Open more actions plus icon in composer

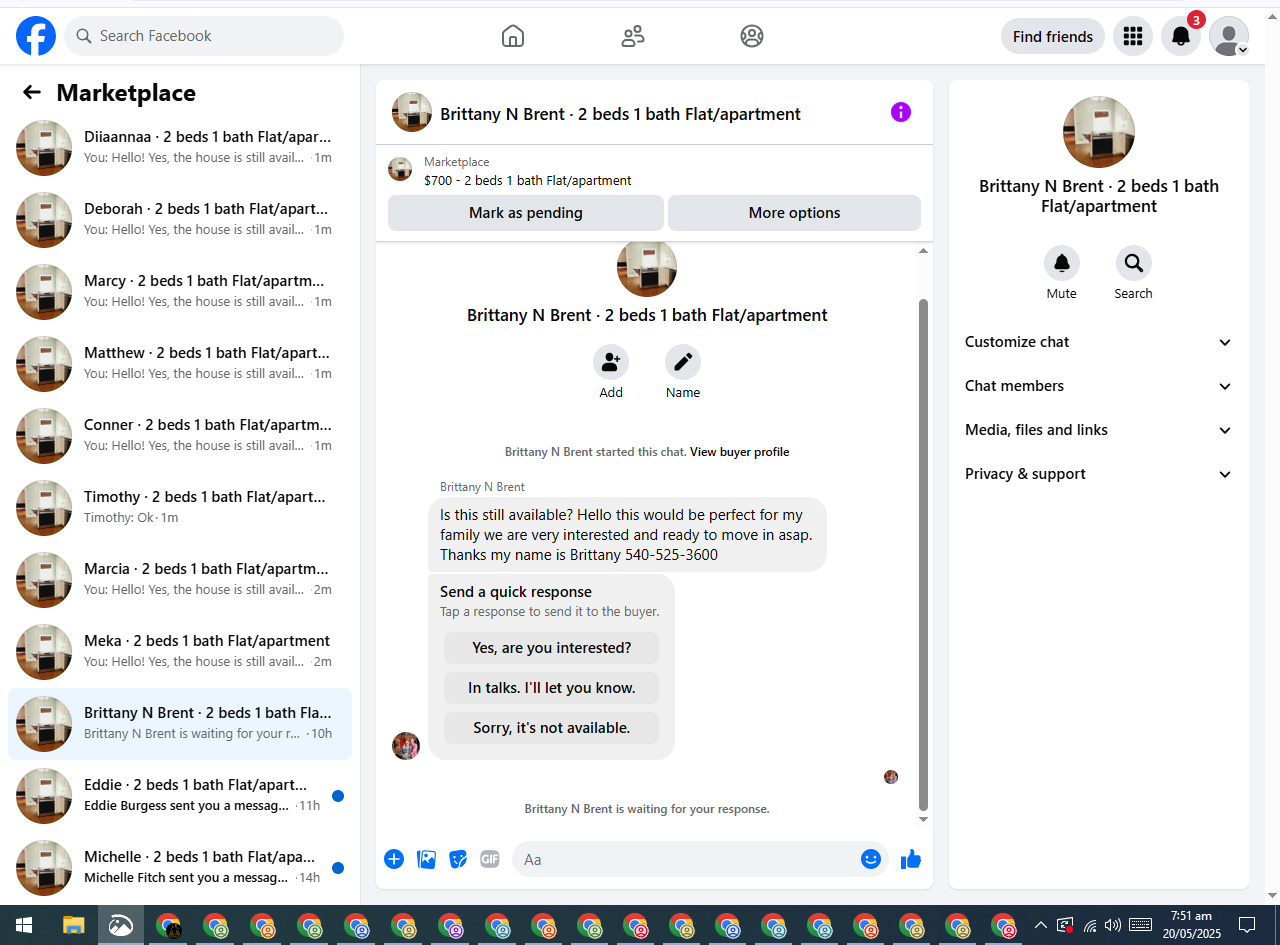[394, 859]
